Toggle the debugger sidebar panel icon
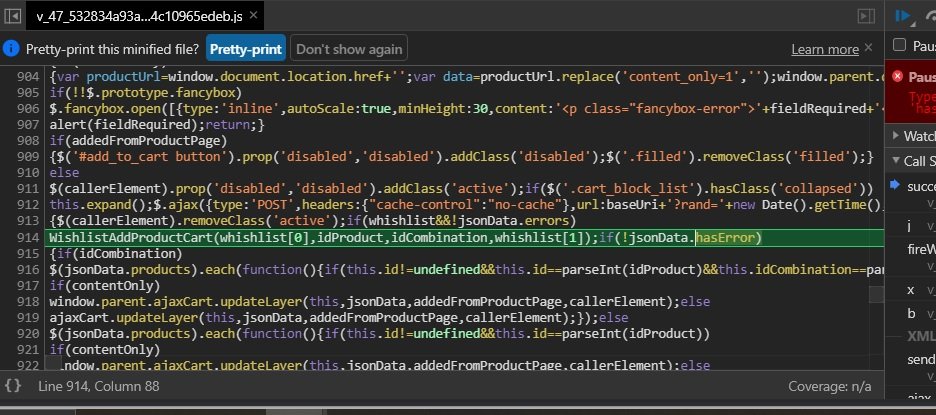 [x=866, y=16]
